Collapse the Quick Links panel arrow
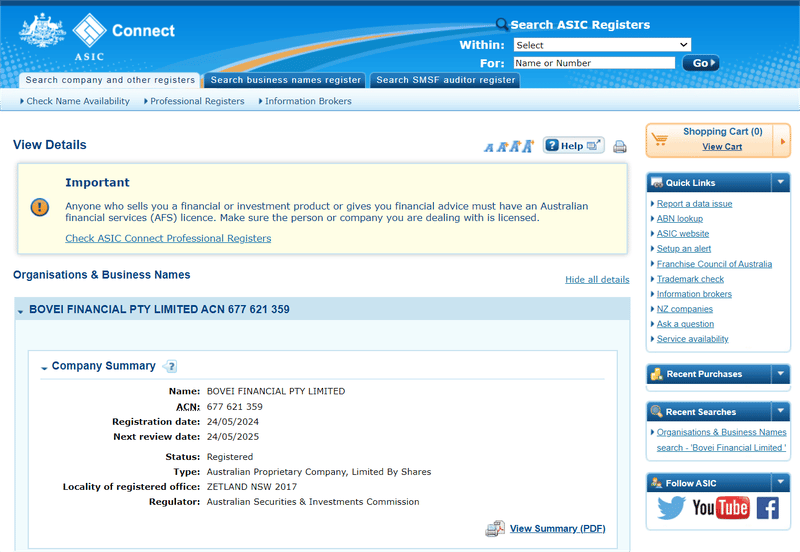This screenshot has height=552, width=800. tap(780, 182)
